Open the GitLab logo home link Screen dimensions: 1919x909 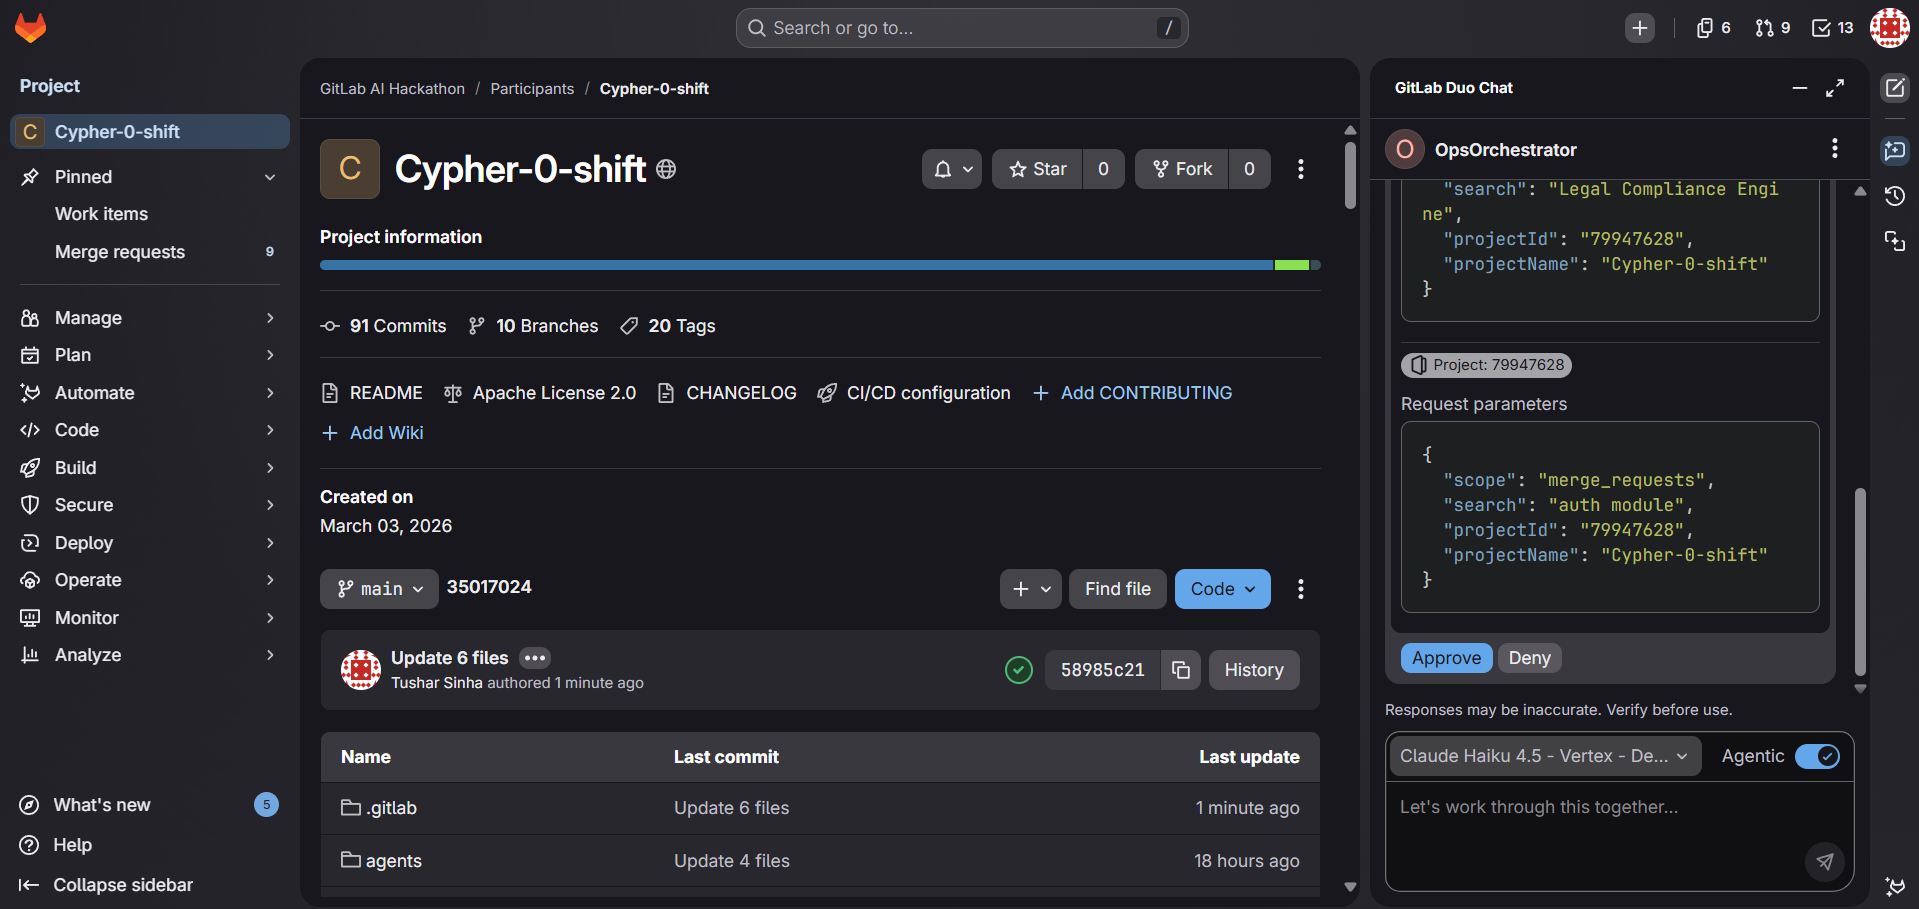[30, 27]
